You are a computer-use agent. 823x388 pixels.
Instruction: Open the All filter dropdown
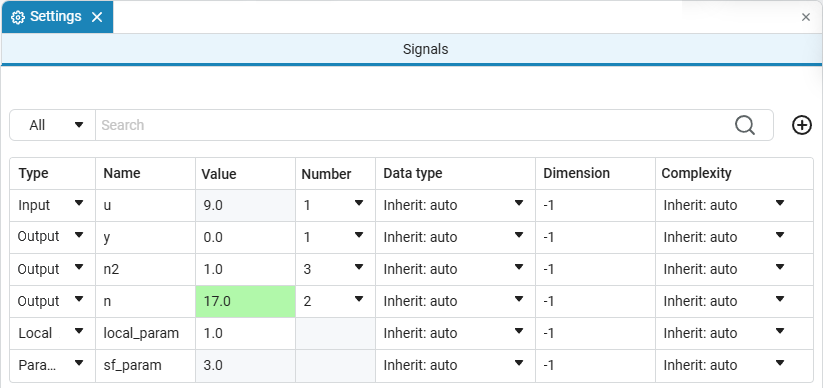(52, 125)
